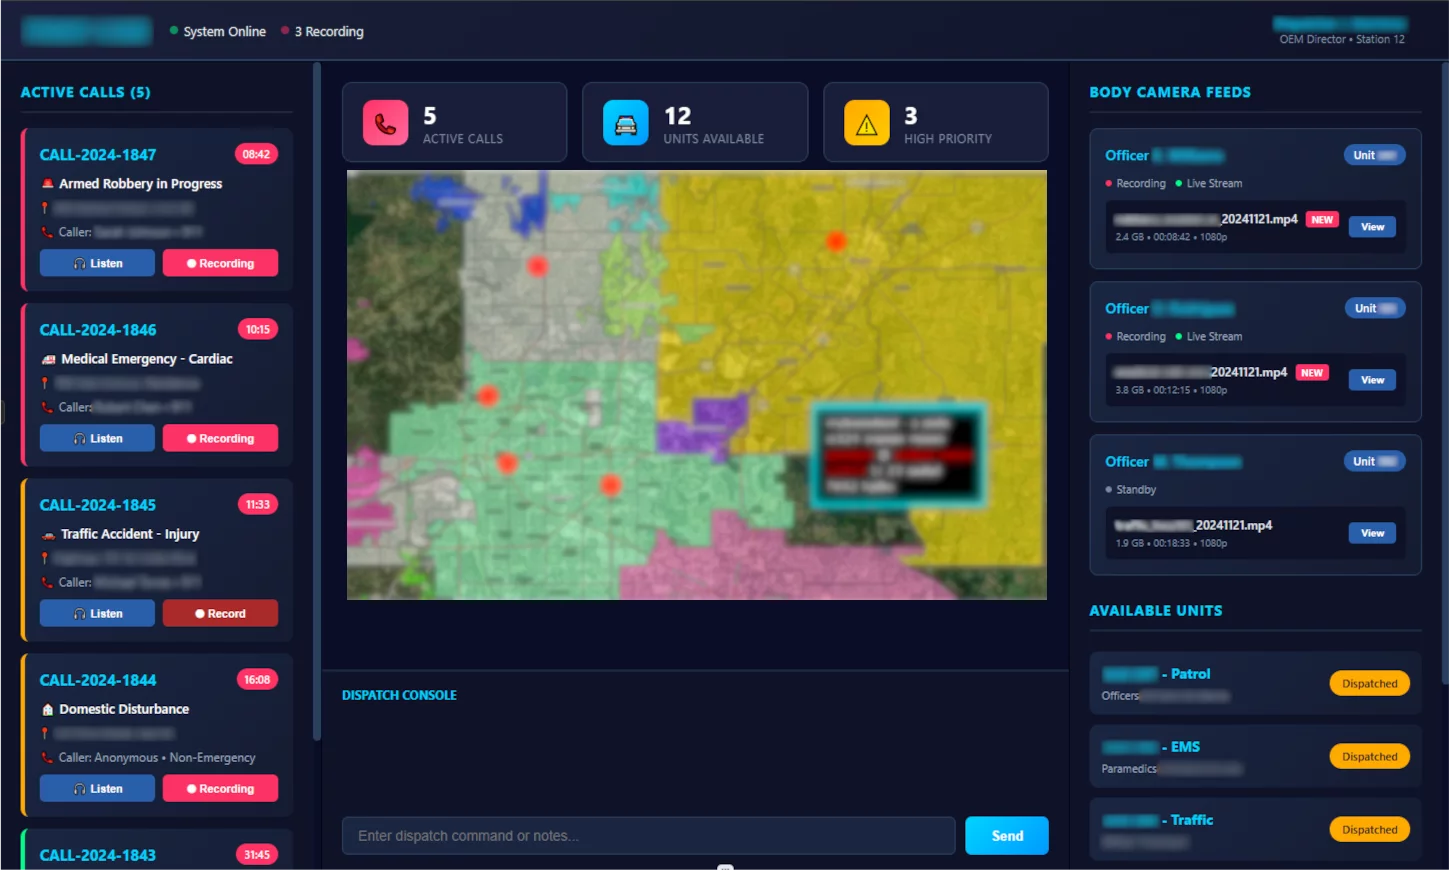Start recording with Record on CALL-2024-1845

tap(220, 613)
